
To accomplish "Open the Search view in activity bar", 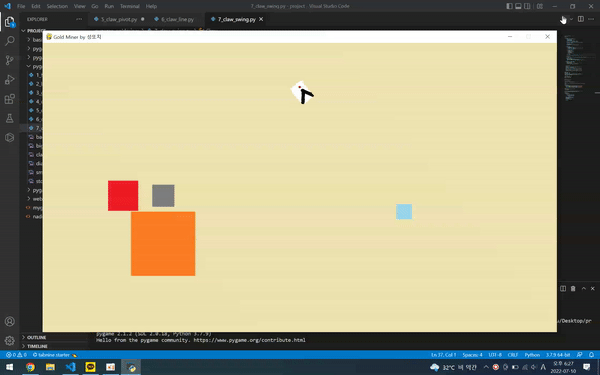I will [x=10, y=41].
